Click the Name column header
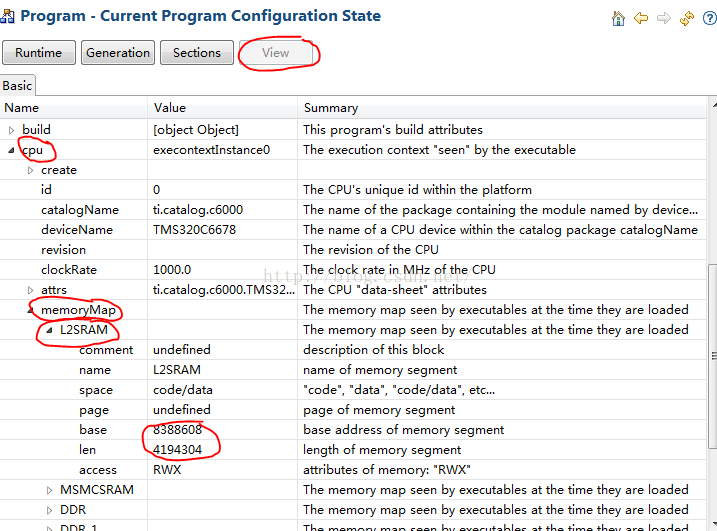 [x=74, y=108]
